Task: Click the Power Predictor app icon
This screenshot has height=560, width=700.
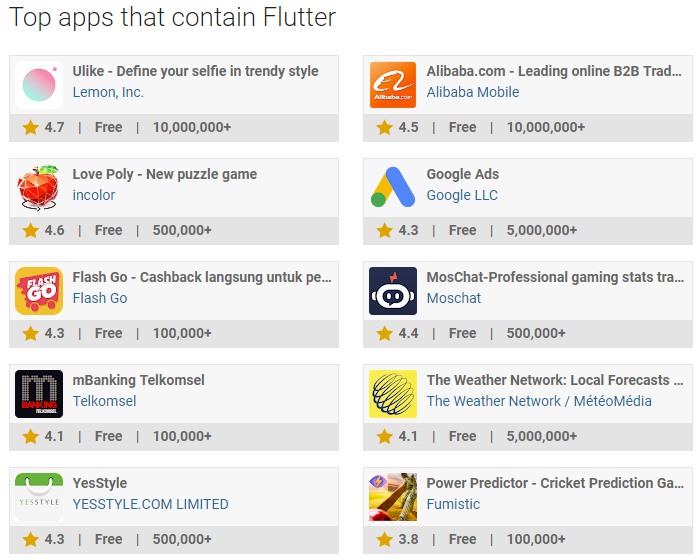Action: point(393,497)
